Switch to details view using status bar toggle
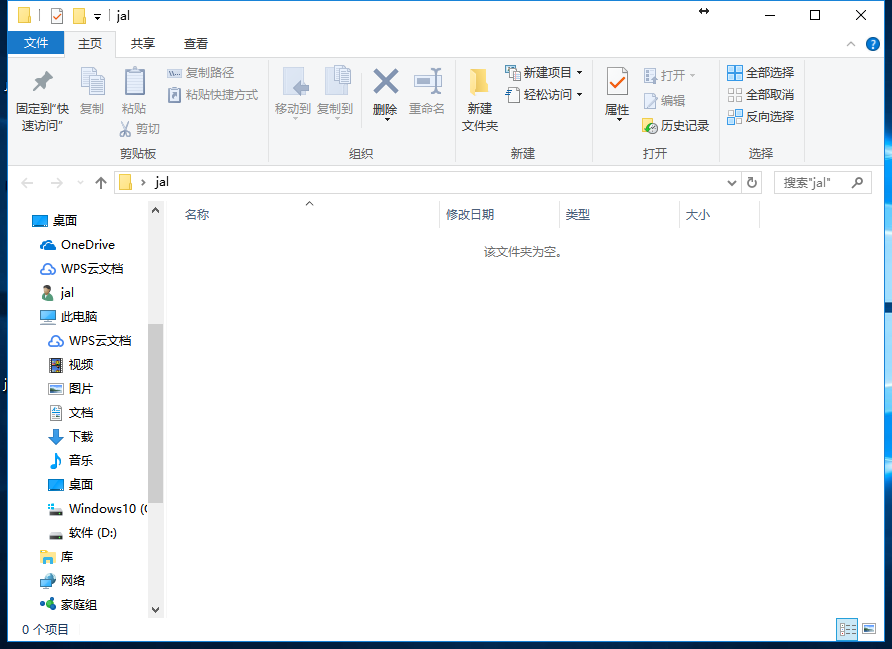Image resolution: width=892 pixels, height=649 pixels. (x=845, y=629)
